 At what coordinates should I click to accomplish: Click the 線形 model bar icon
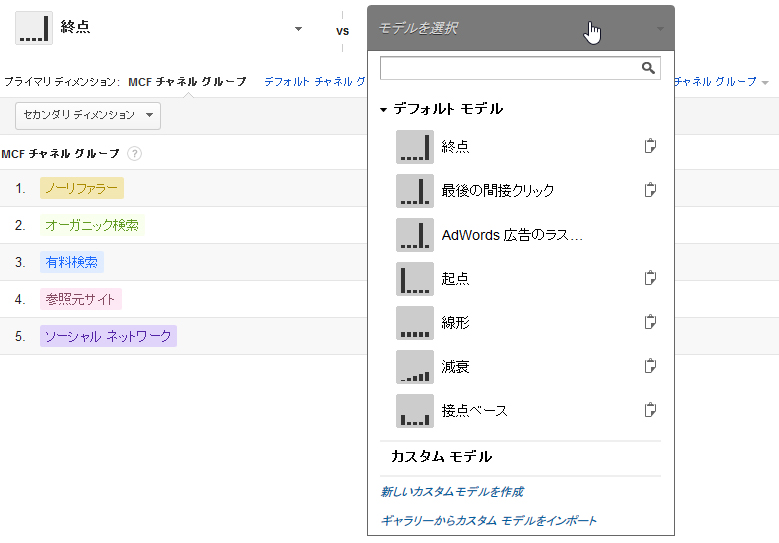point(415,323)
